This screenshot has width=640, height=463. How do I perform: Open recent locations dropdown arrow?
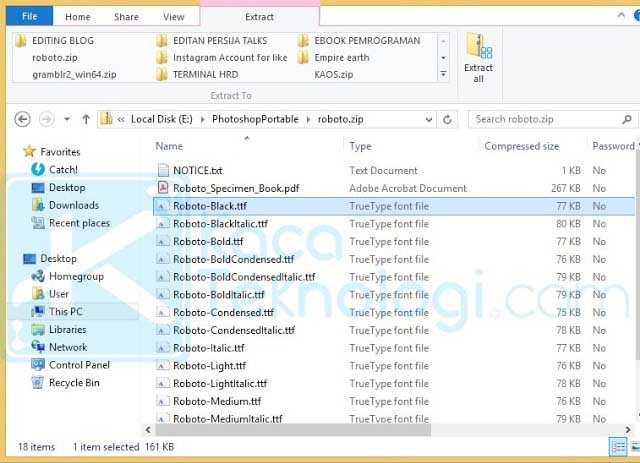66,119
